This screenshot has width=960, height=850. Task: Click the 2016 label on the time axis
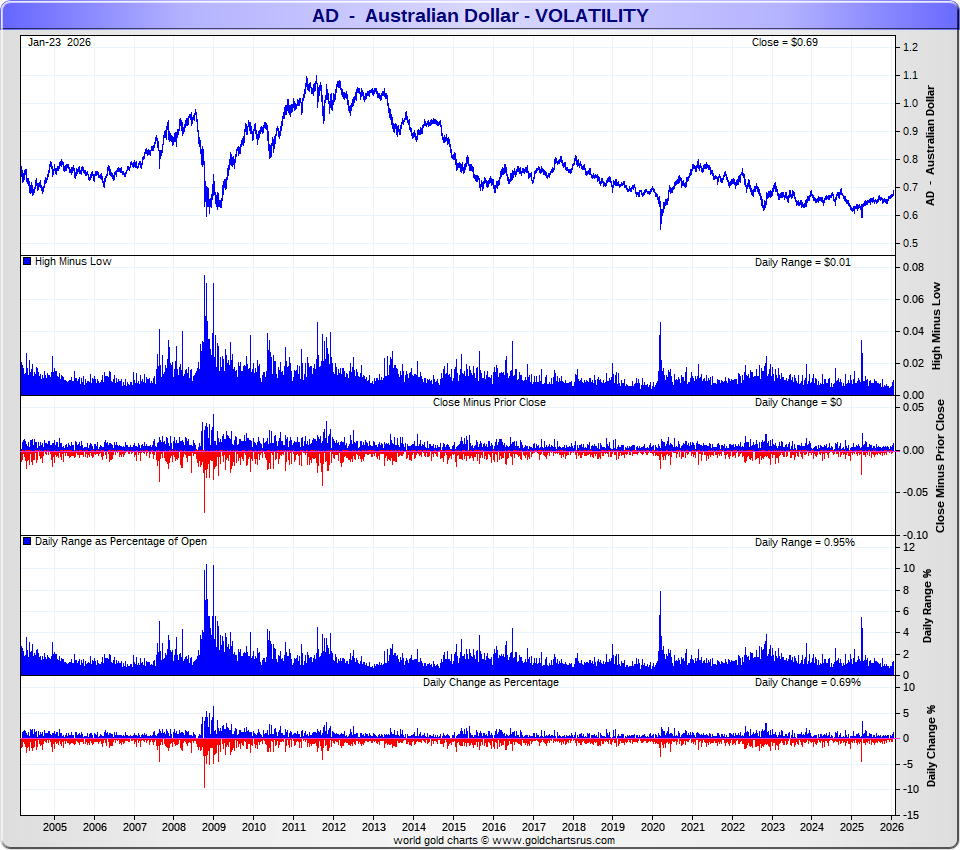pos(494,827)
